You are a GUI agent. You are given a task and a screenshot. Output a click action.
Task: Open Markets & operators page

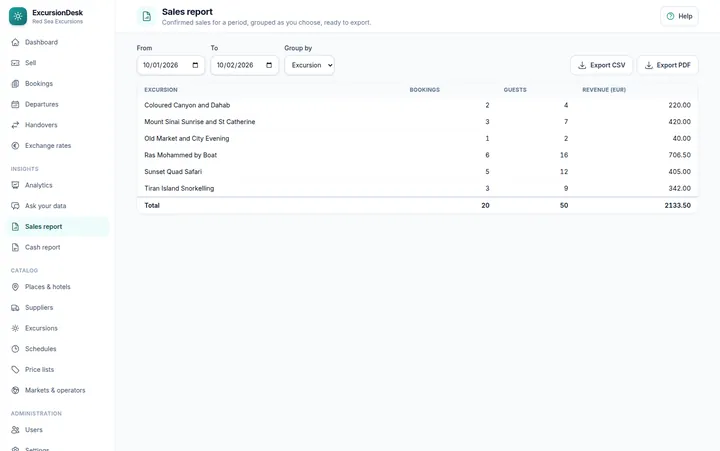click(x=57, y=390)
